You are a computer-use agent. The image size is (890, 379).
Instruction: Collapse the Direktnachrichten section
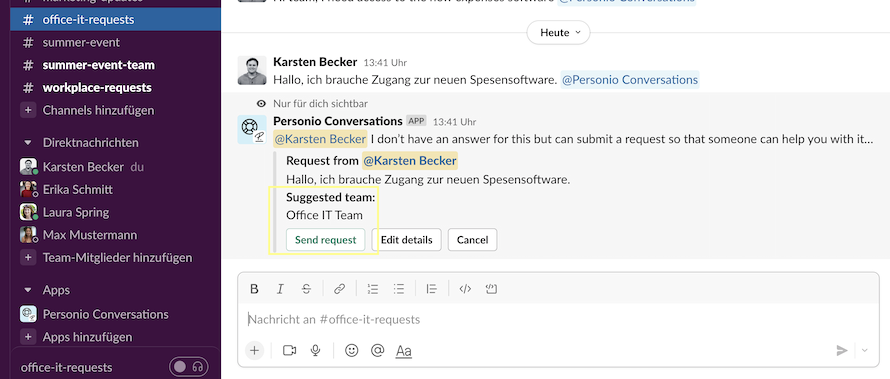coord(27,142)
